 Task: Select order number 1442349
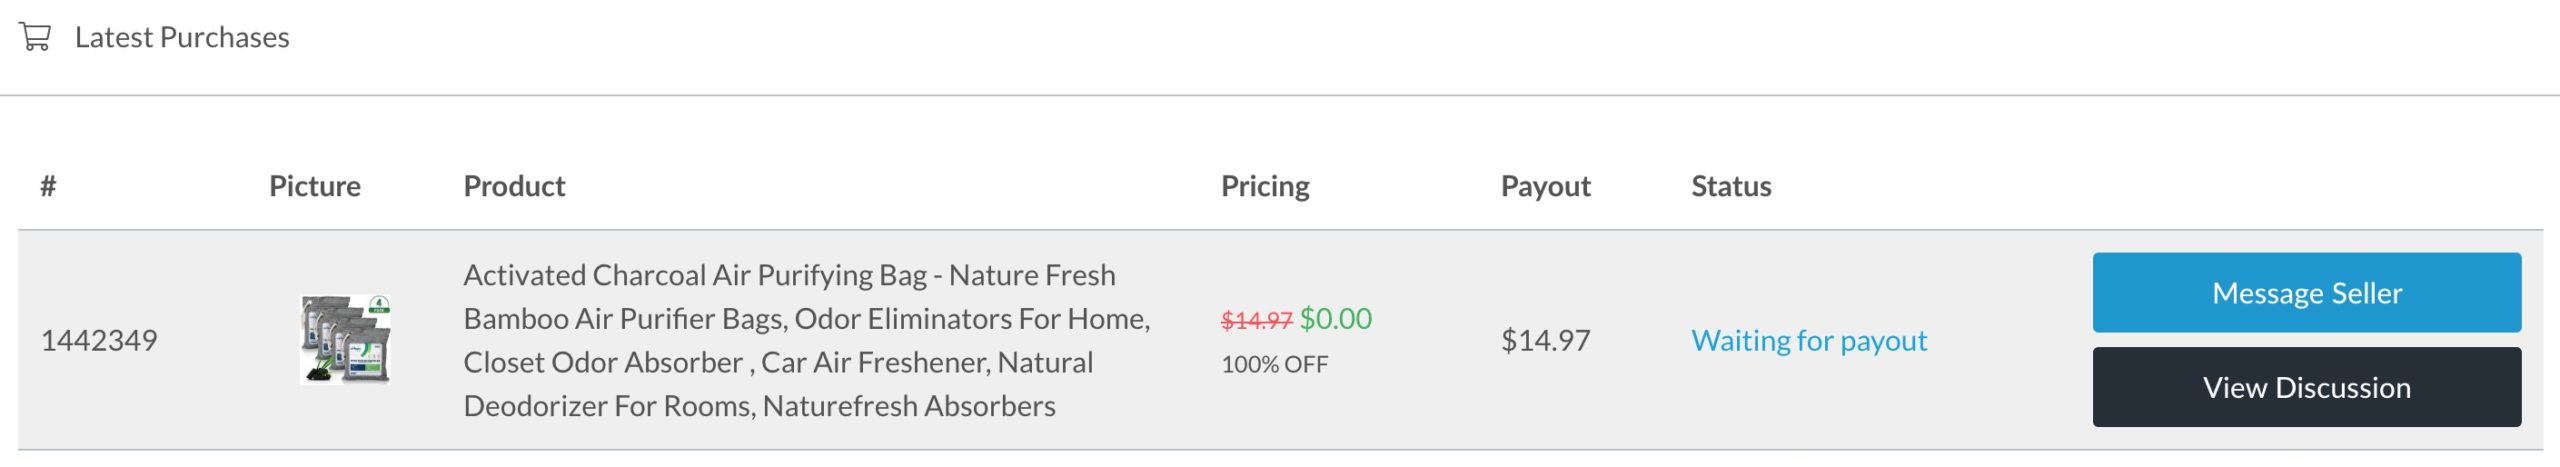[99, 340]
